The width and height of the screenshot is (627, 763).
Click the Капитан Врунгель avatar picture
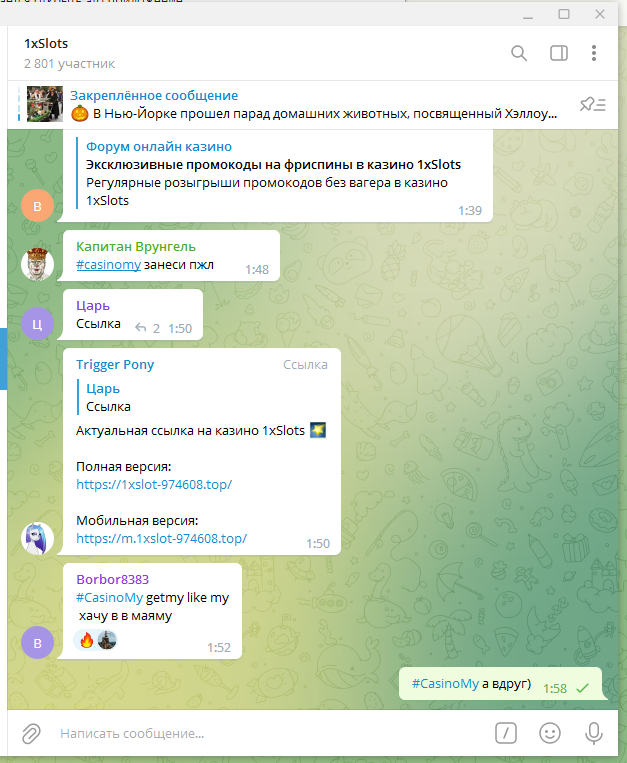click(37, 264)
